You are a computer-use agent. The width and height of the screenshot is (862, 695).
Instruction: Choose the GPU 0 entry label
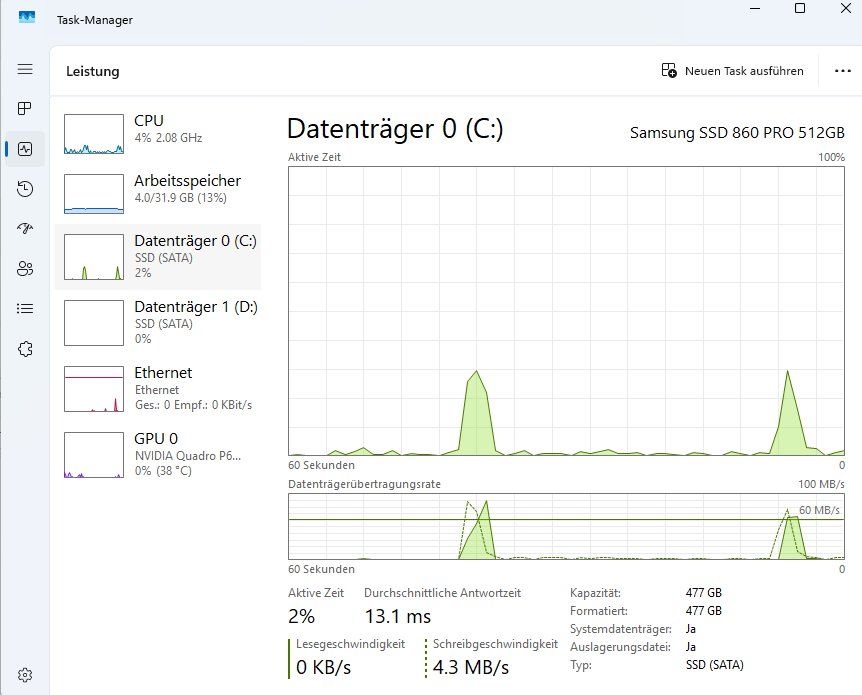[x=156, y=439]
